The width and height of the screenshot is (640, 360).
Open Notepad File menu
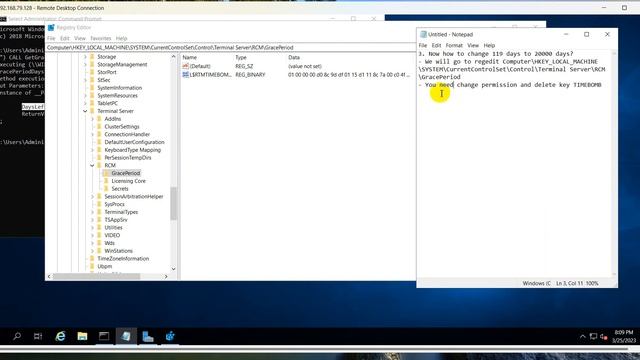pyautogui.click(x=423, y=45)
